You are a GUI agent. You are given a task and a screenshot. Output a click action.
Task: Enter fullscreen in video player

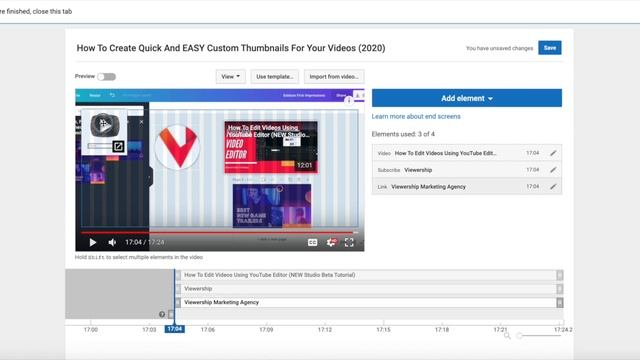(x=349, y=242)
